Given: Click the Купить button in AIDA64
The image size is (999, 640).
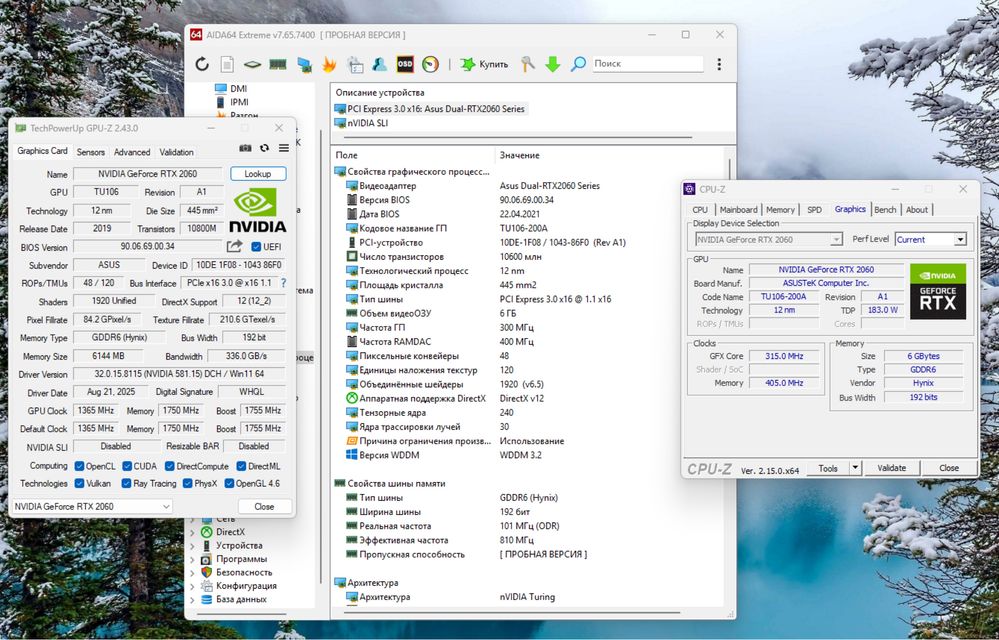Looking at the screenshot, I should coord(485,64).
